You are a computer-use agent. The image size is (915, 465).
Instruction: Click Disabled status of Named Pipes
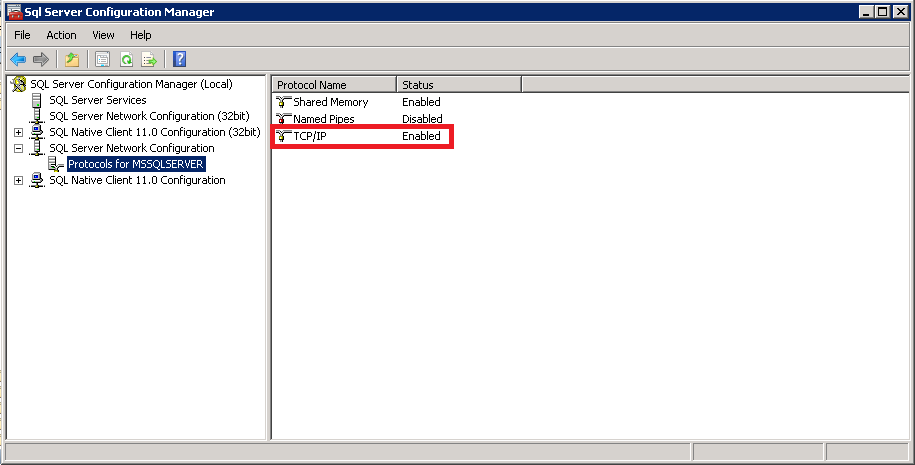tap(422, 119)
